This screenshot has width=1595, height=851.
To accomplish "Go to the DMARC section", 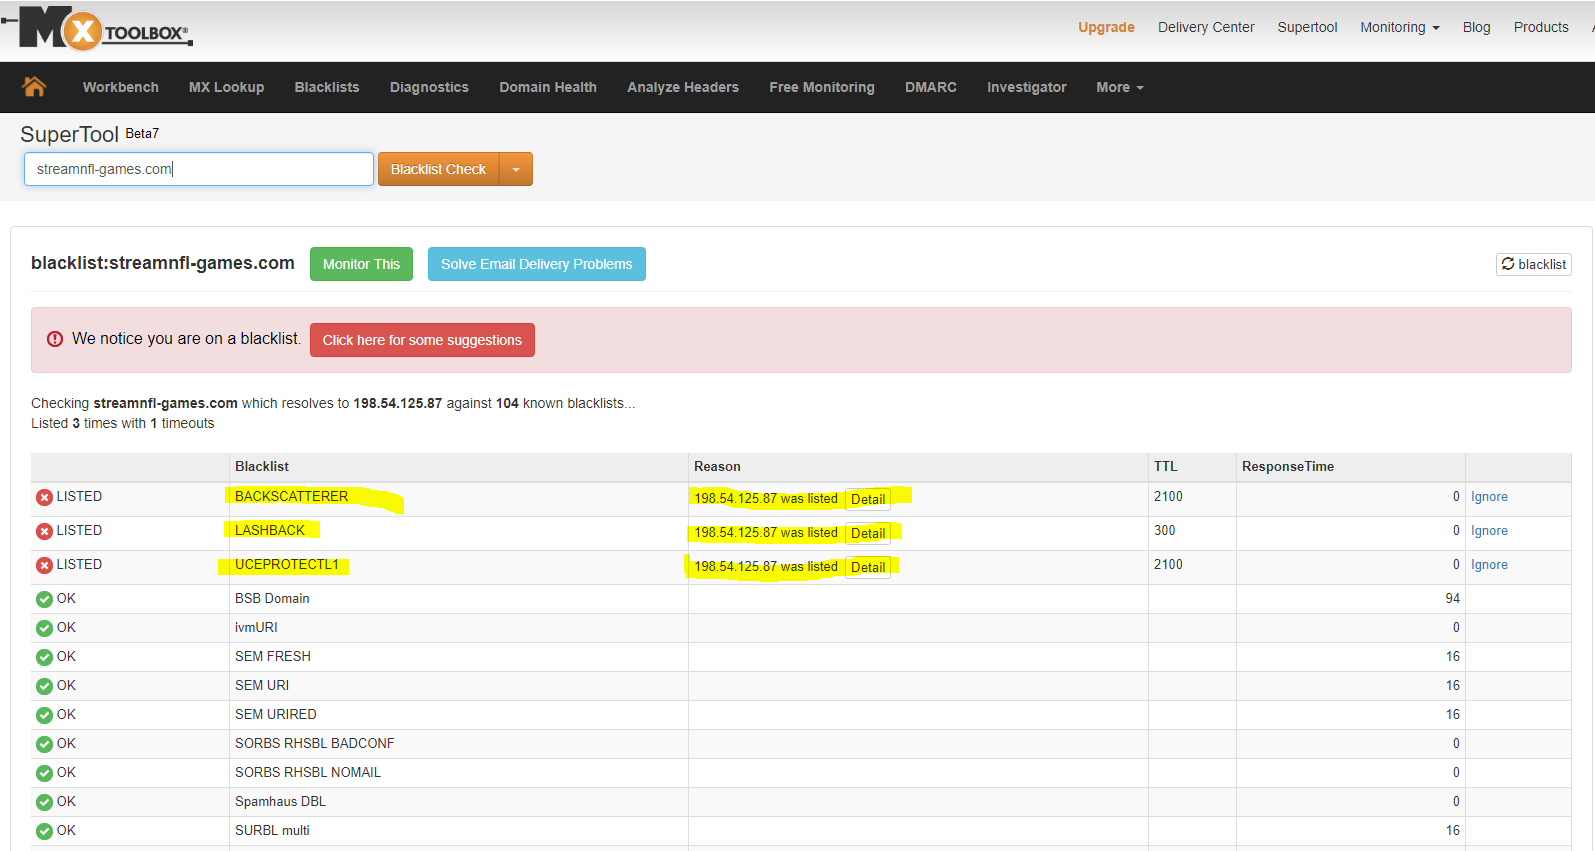I will click(931, 87).
